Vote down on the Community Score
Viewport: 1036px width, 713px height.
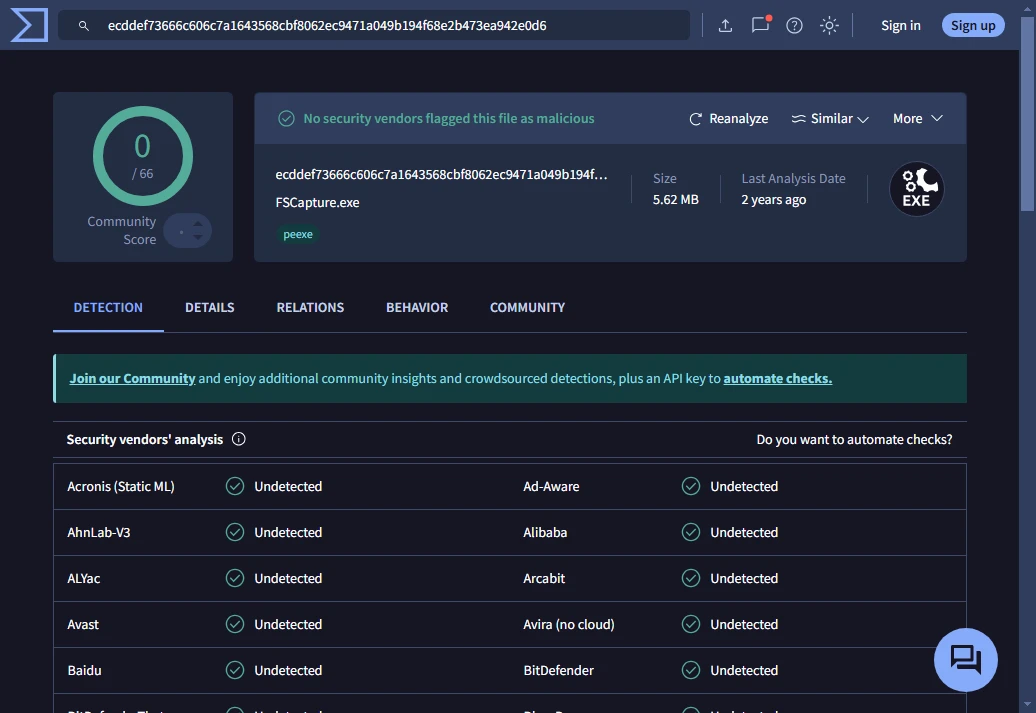click(198, 239)
